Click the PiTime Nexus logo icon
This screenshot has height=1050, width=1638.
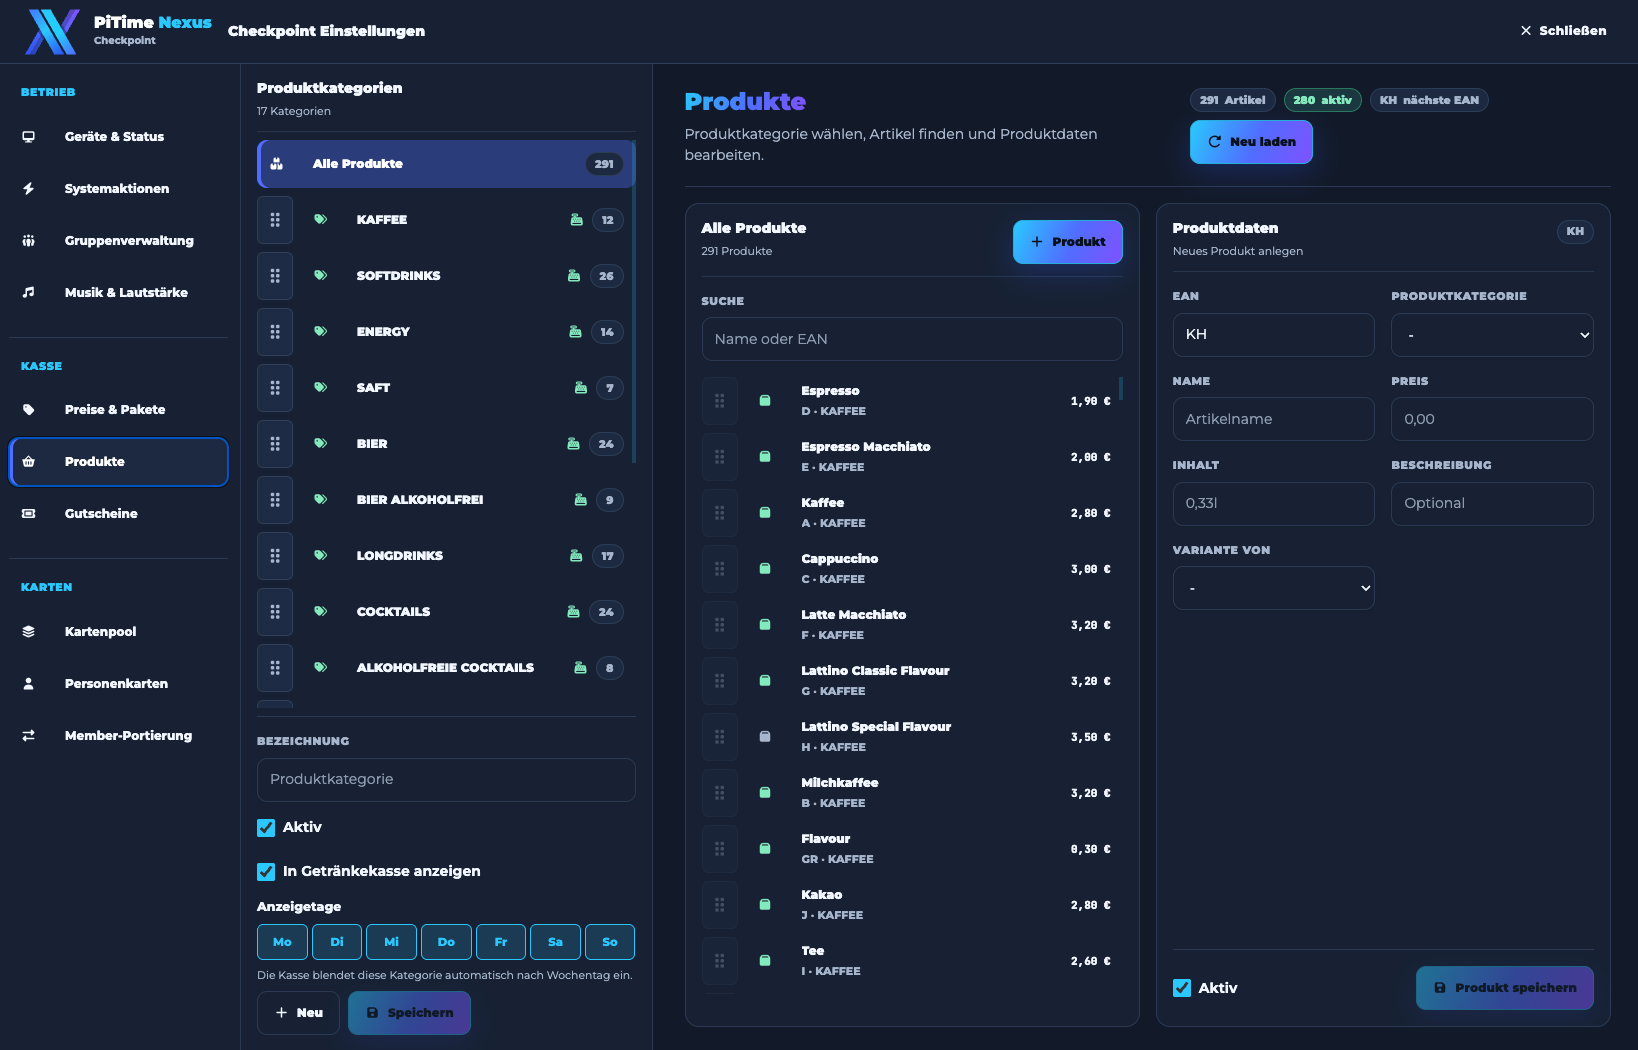point(52,32)
